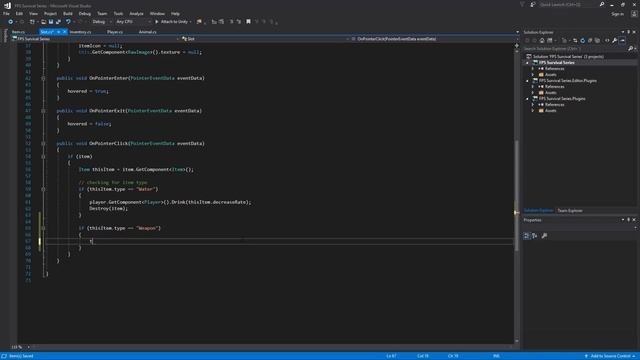This screenshot has height=360, width=640.
Task: Expand Assets under FPS Survival Series
Action: click(x=533, y=75)
